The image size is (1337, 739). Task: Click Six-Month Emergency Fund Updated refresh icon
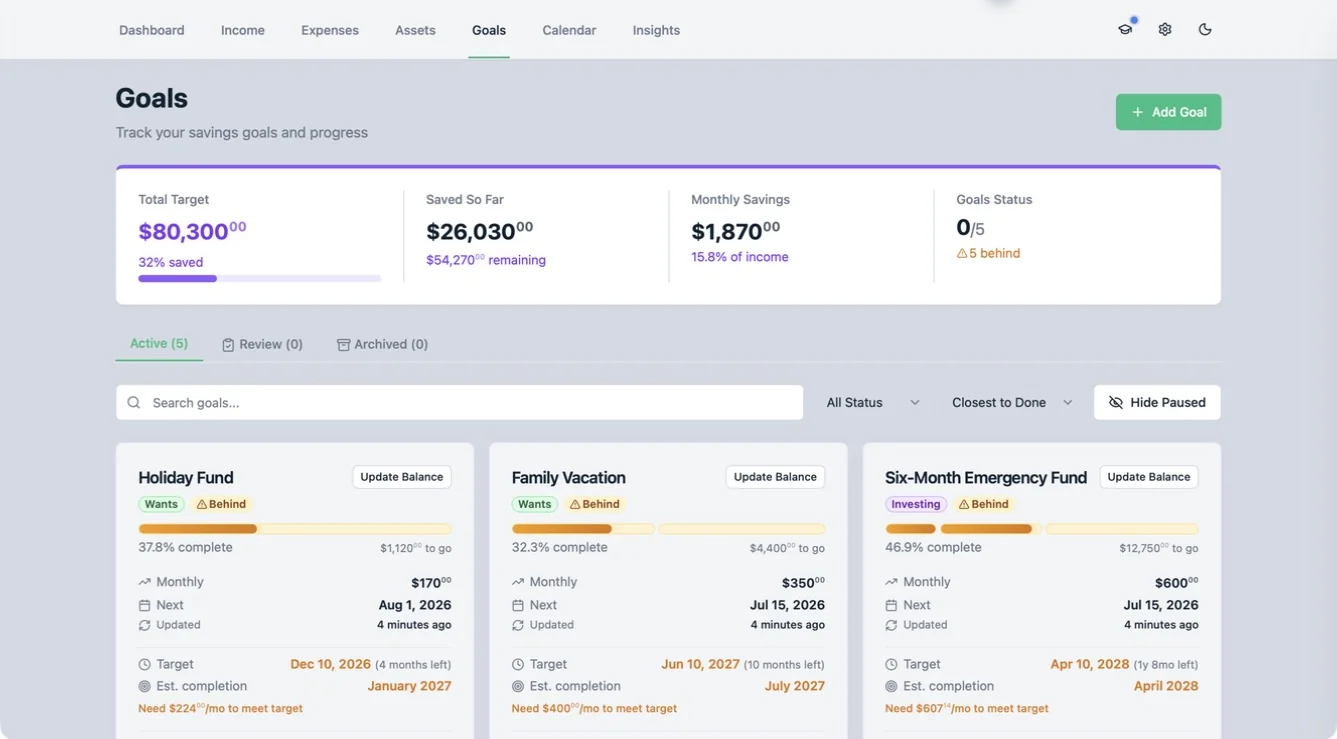point(892,625)
